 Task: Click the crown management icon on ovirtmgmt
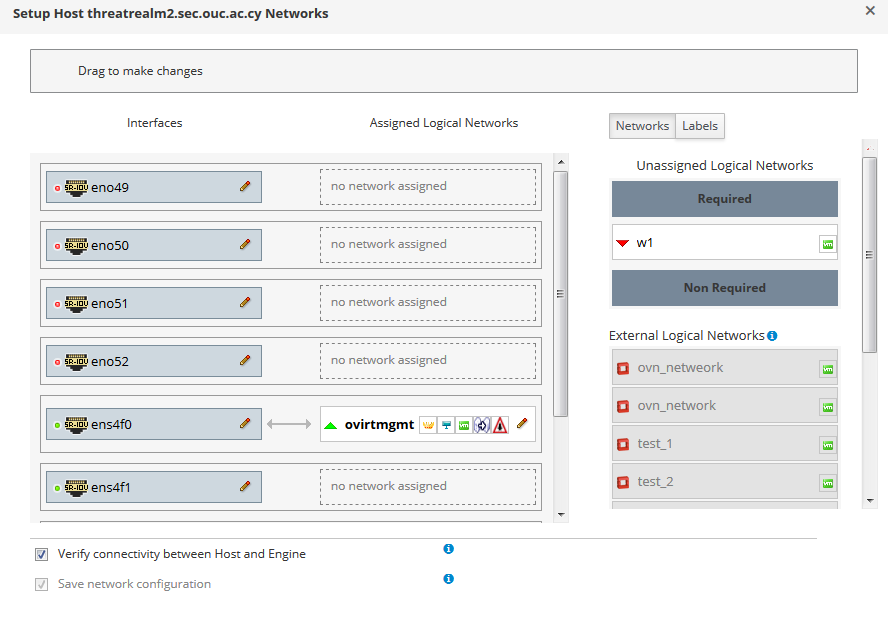[x=428, y=425]
